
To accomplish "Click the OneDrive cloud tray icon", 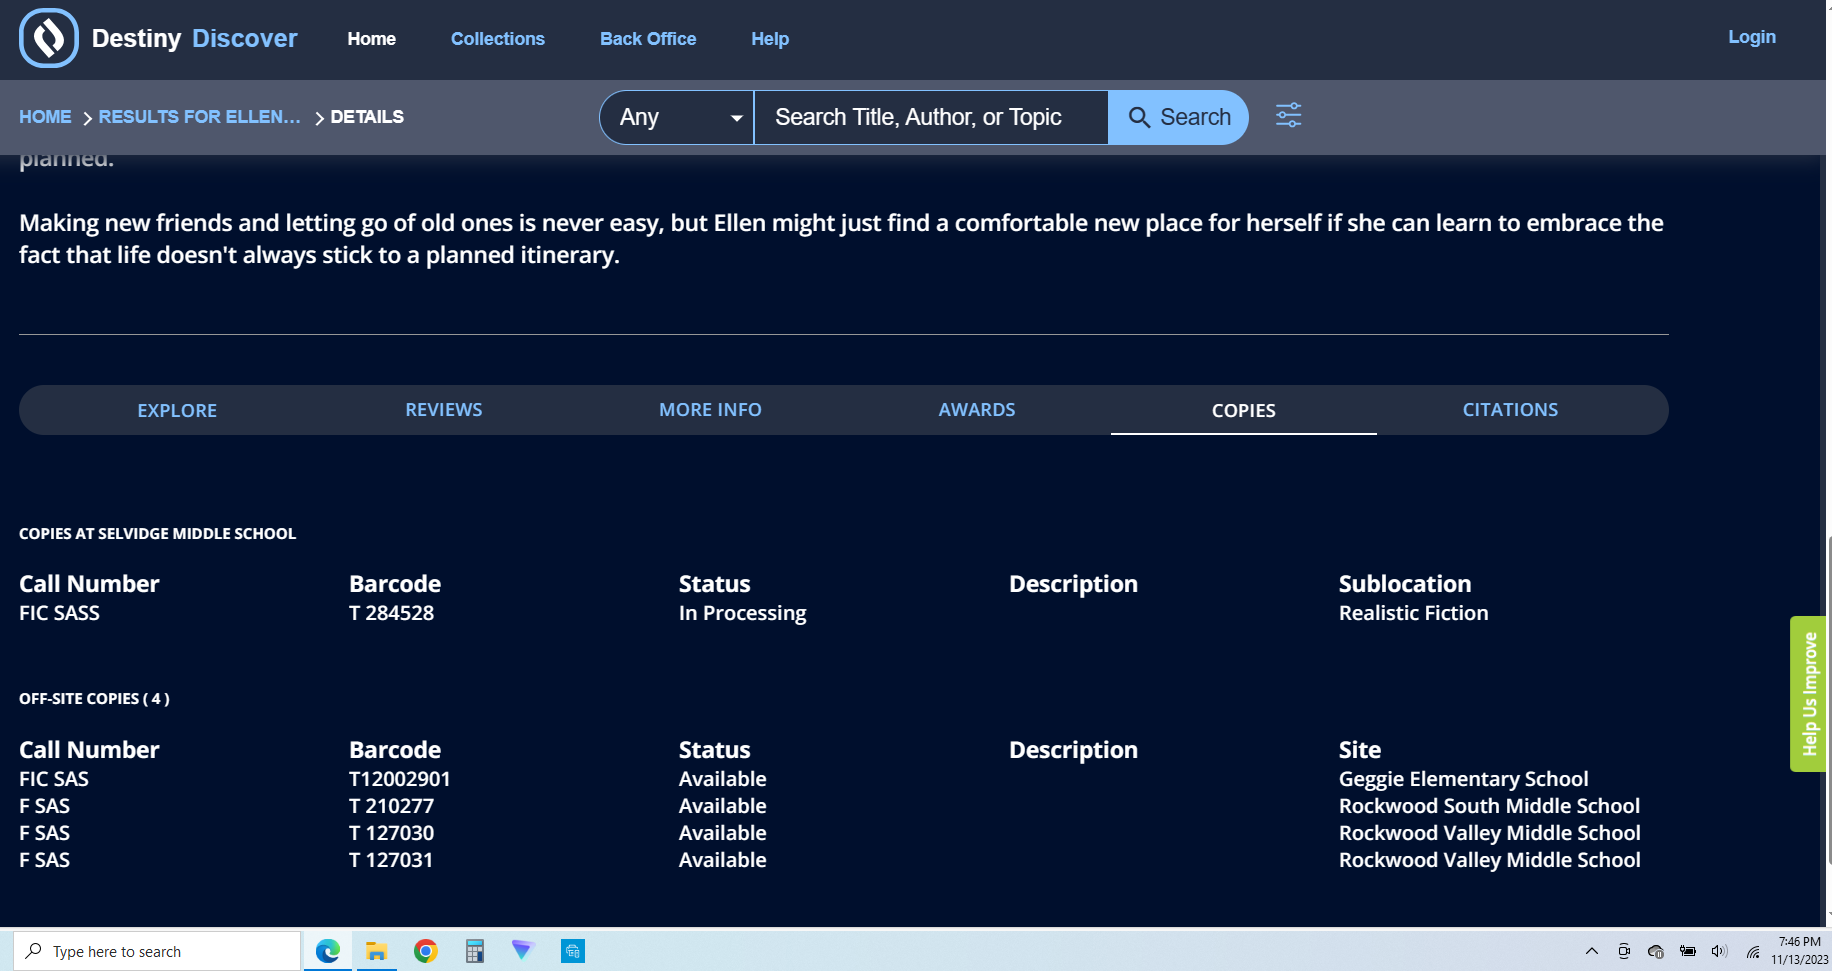I will coord(1656,951).
